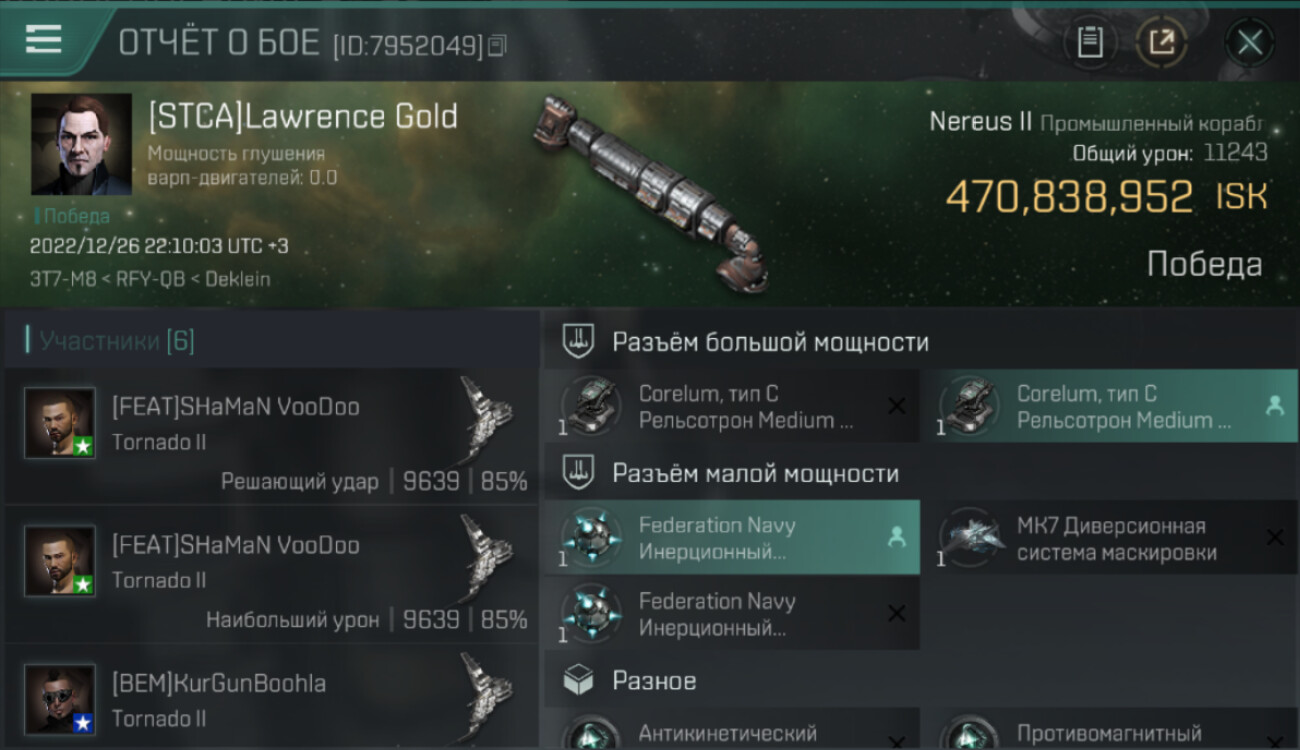1300x750 pixels.
Task: Open the clipboard report icon
Action: (1090, 42)
